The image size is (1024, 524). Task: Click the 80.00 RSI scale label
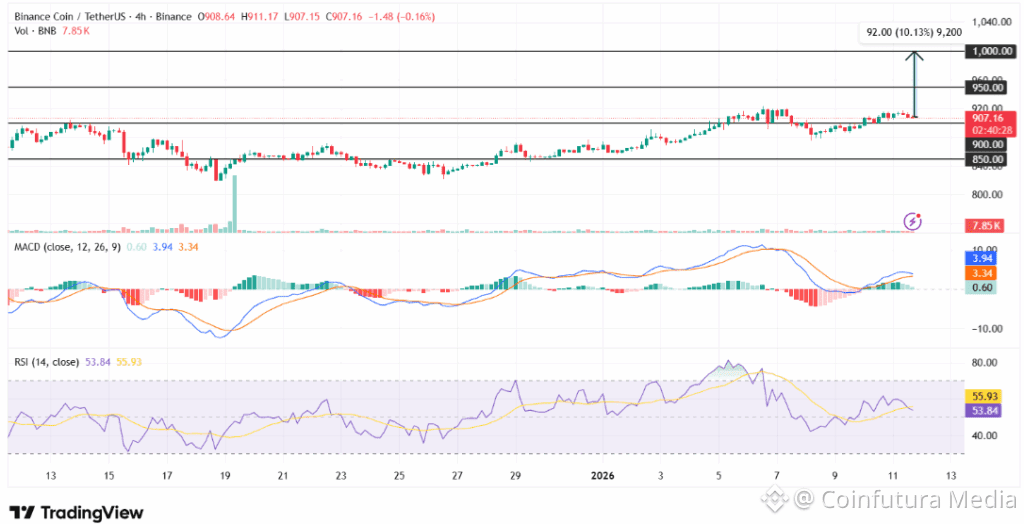984,363
